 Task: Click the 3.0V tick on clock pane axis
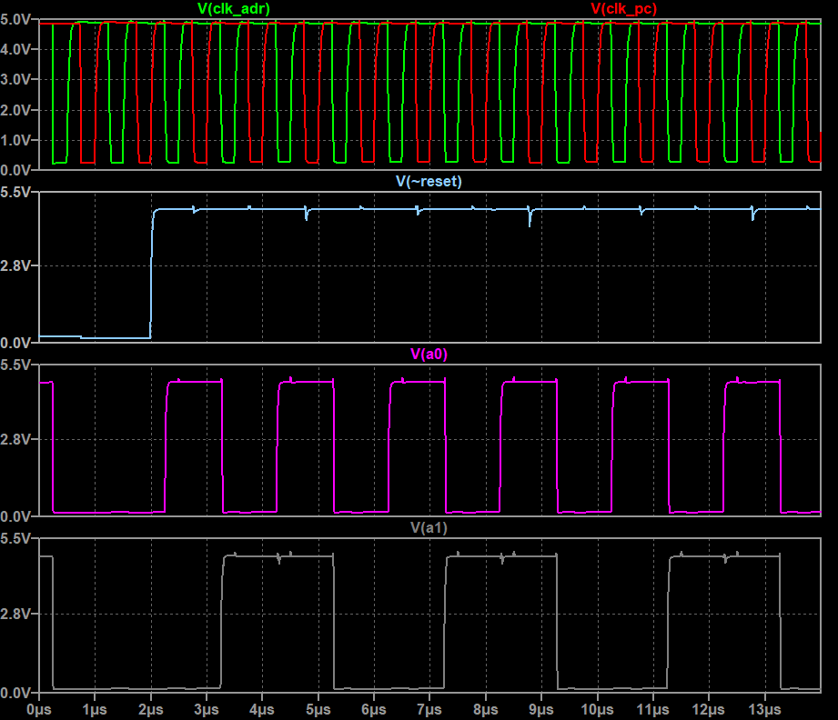coord(17,80)
